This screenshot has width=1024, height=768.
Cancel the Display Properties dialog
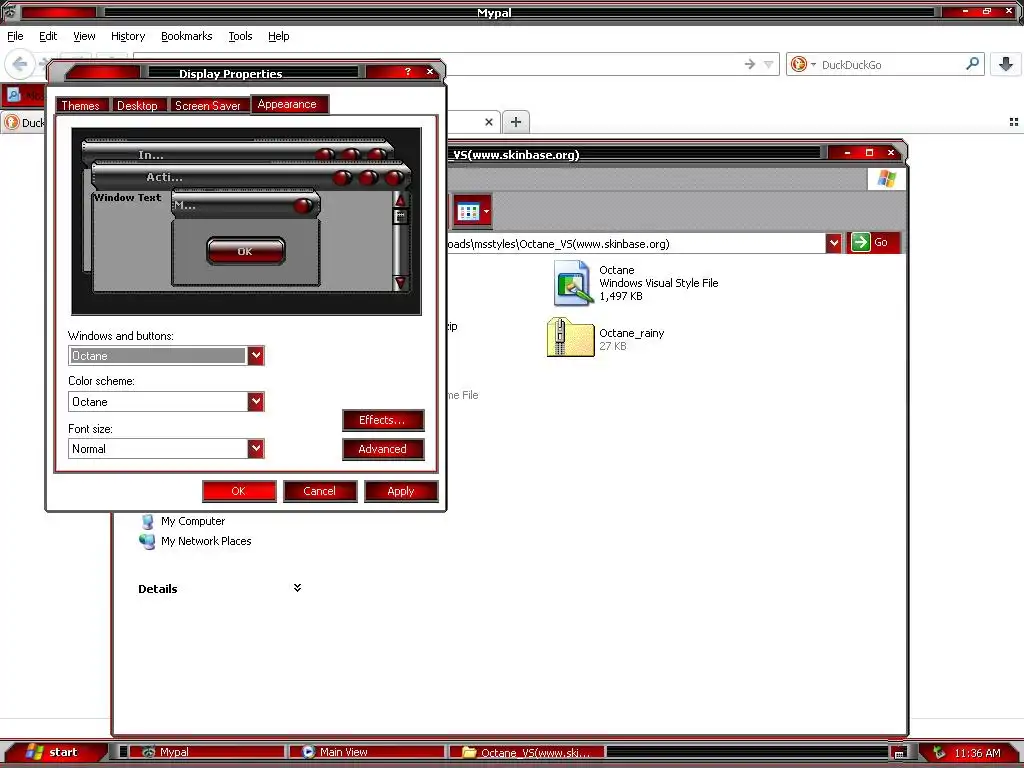320,491
